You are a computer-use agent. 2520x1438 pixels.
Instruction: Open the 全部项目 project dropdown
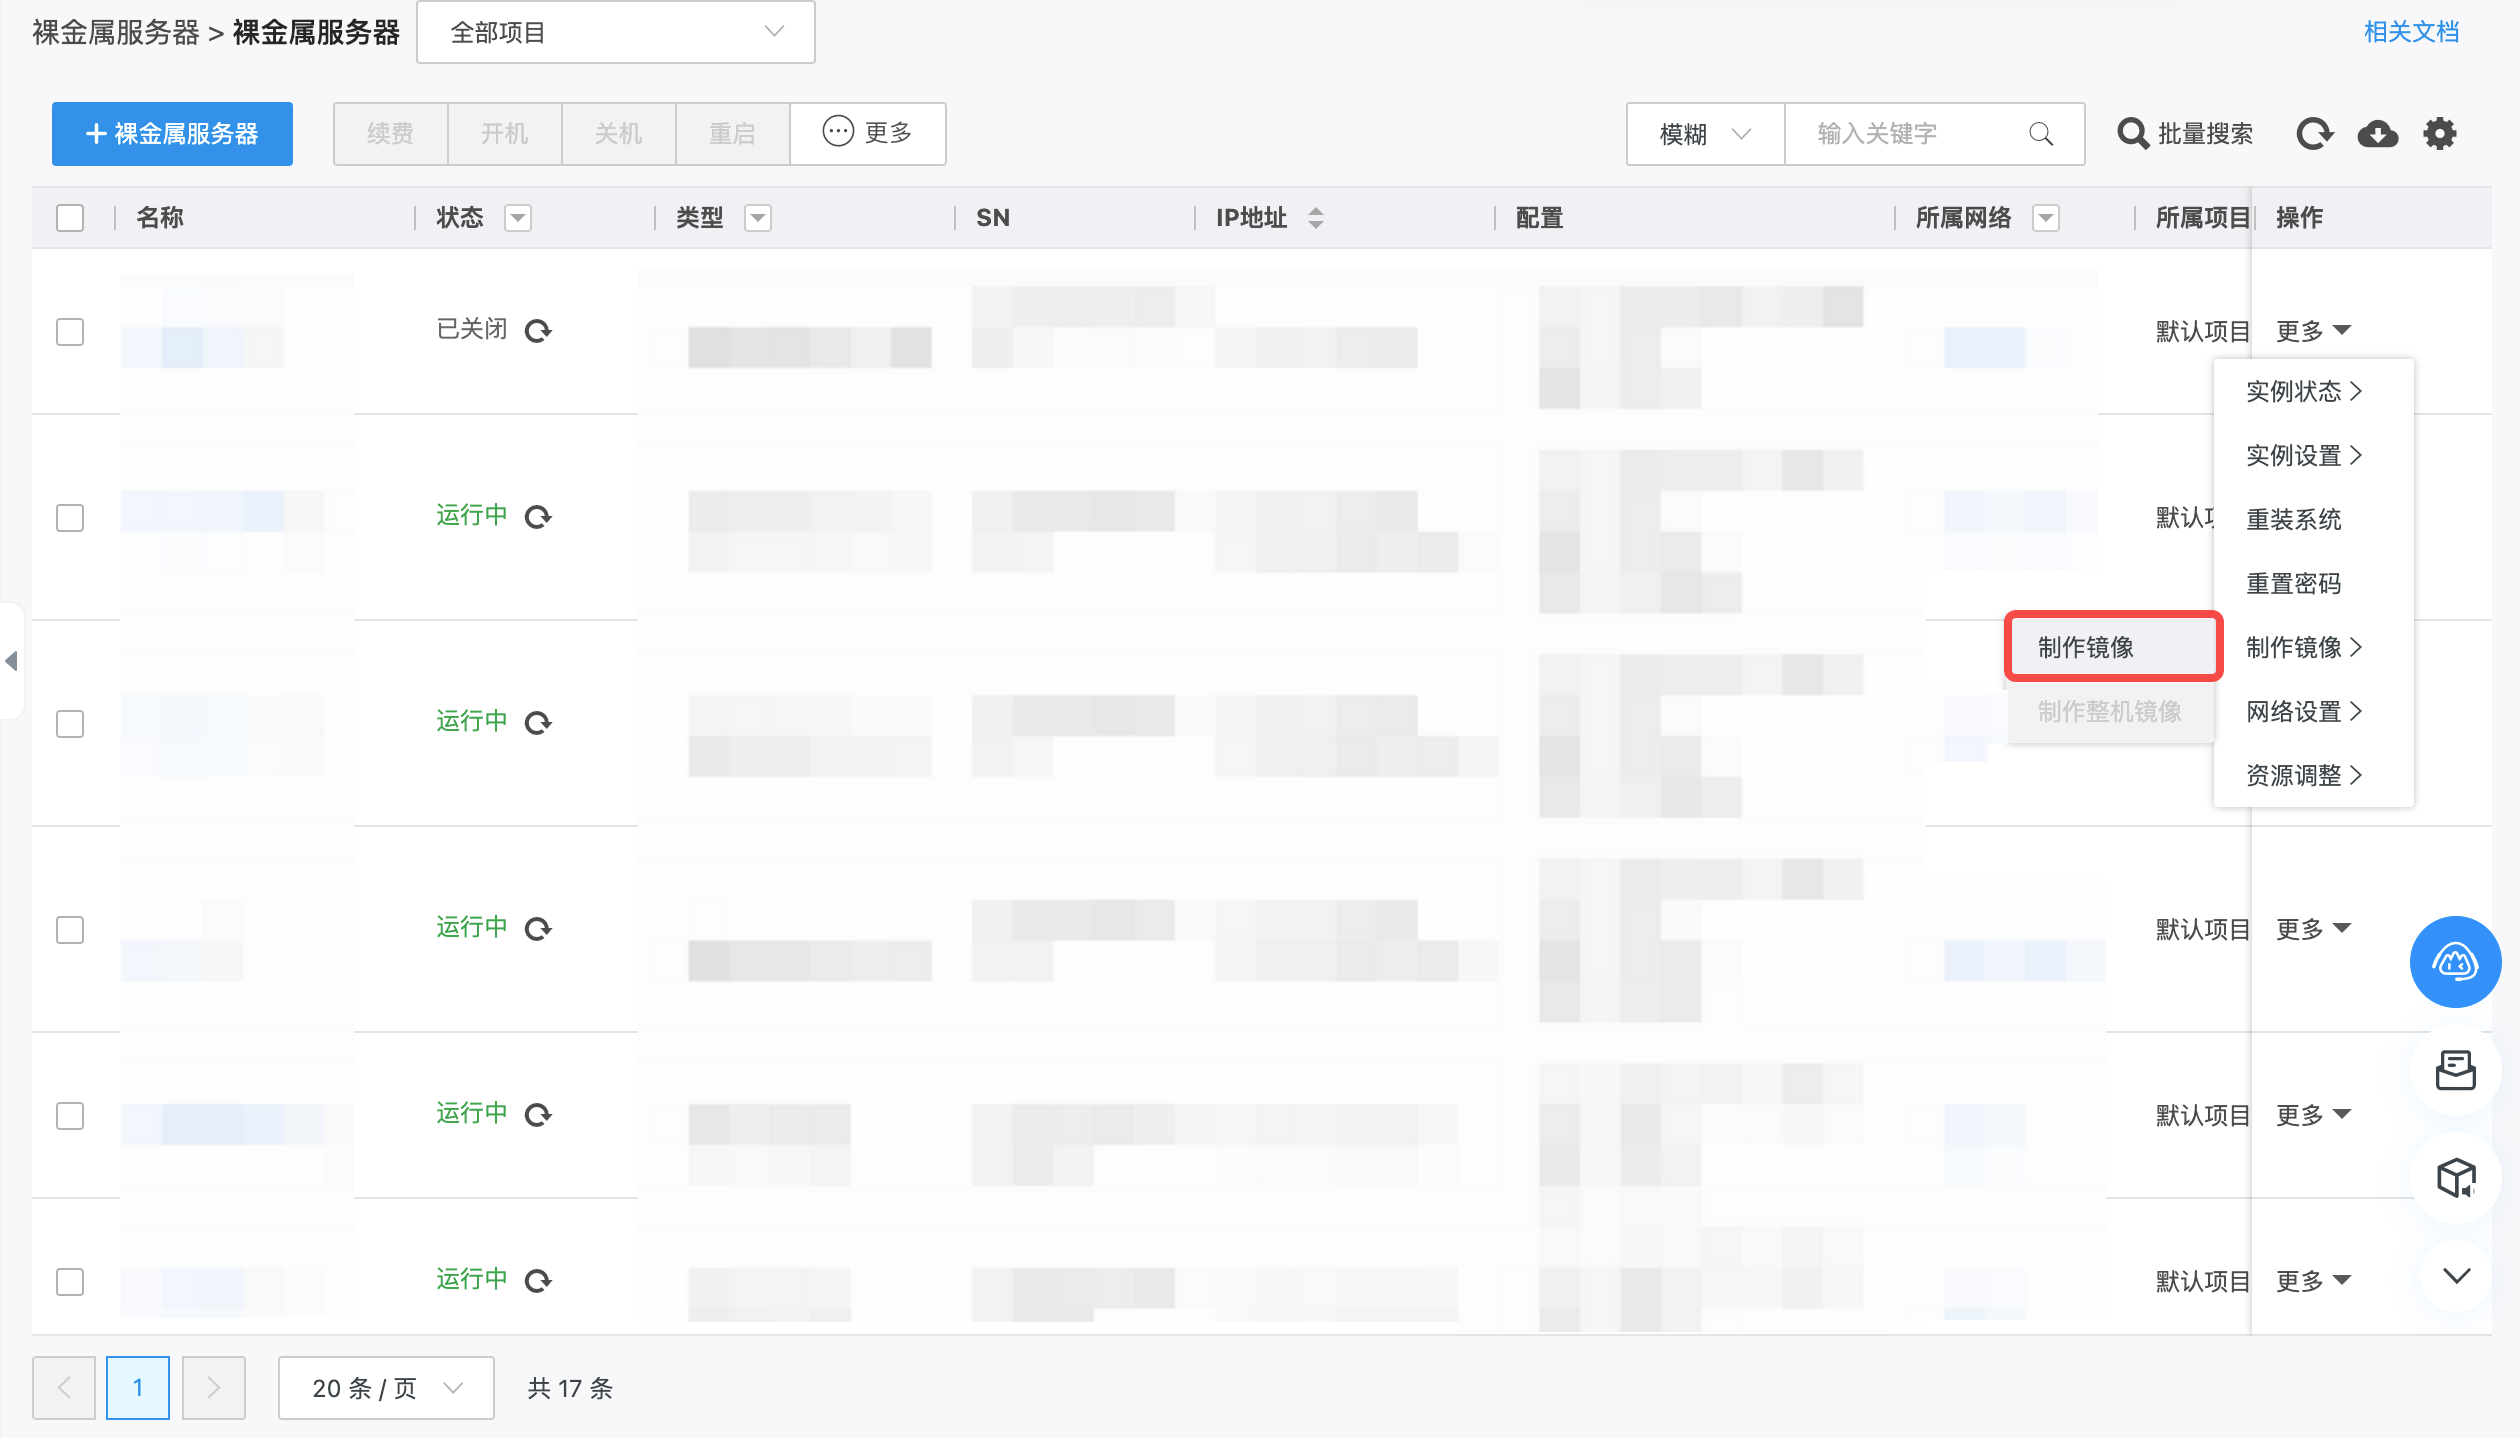click(x=615, y=32)
